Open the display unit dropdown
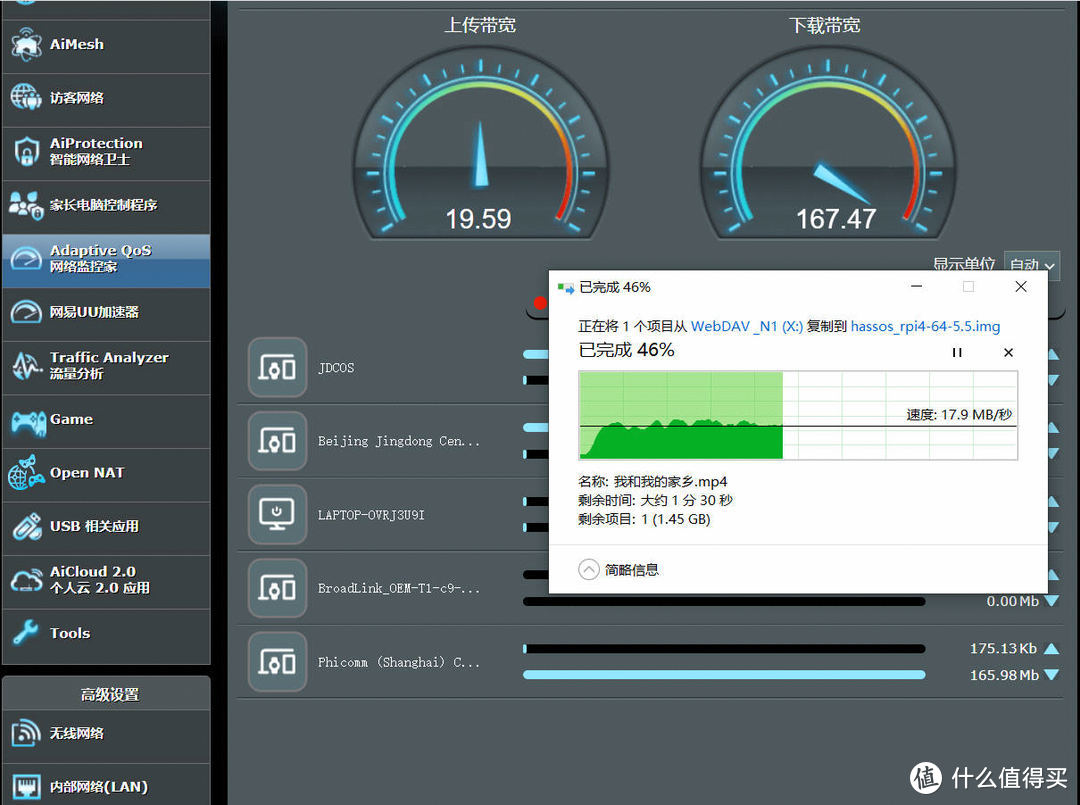The height and width of the screenshot is (805, 1080). click(1031, 266)
